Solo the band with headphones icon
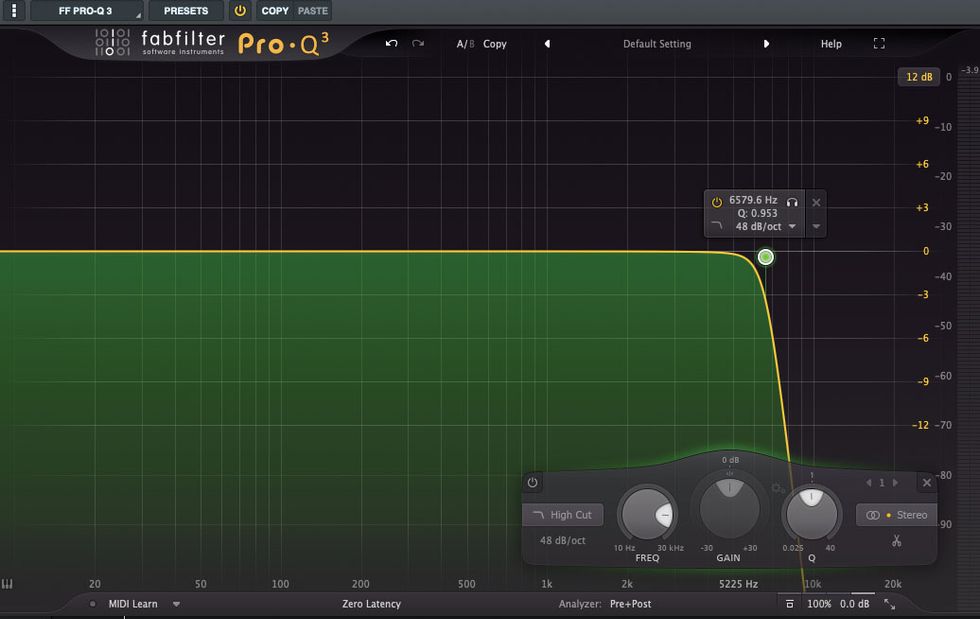Screen dimensions: 980x619 [792, 201]
